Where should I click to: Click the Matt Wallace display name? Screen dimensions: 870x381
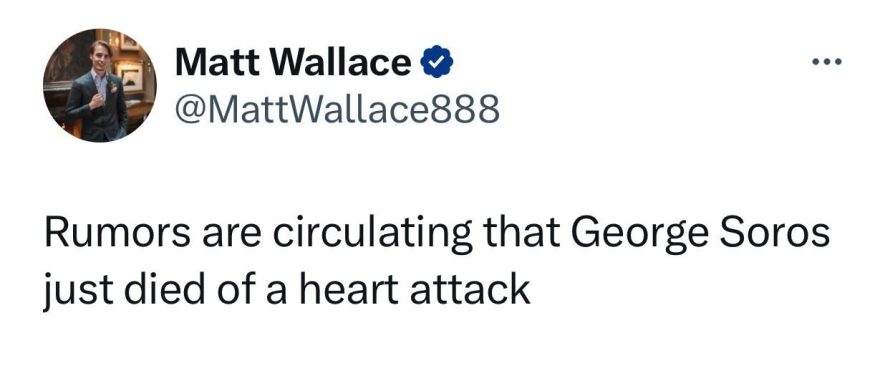click(x=293, y=62)
